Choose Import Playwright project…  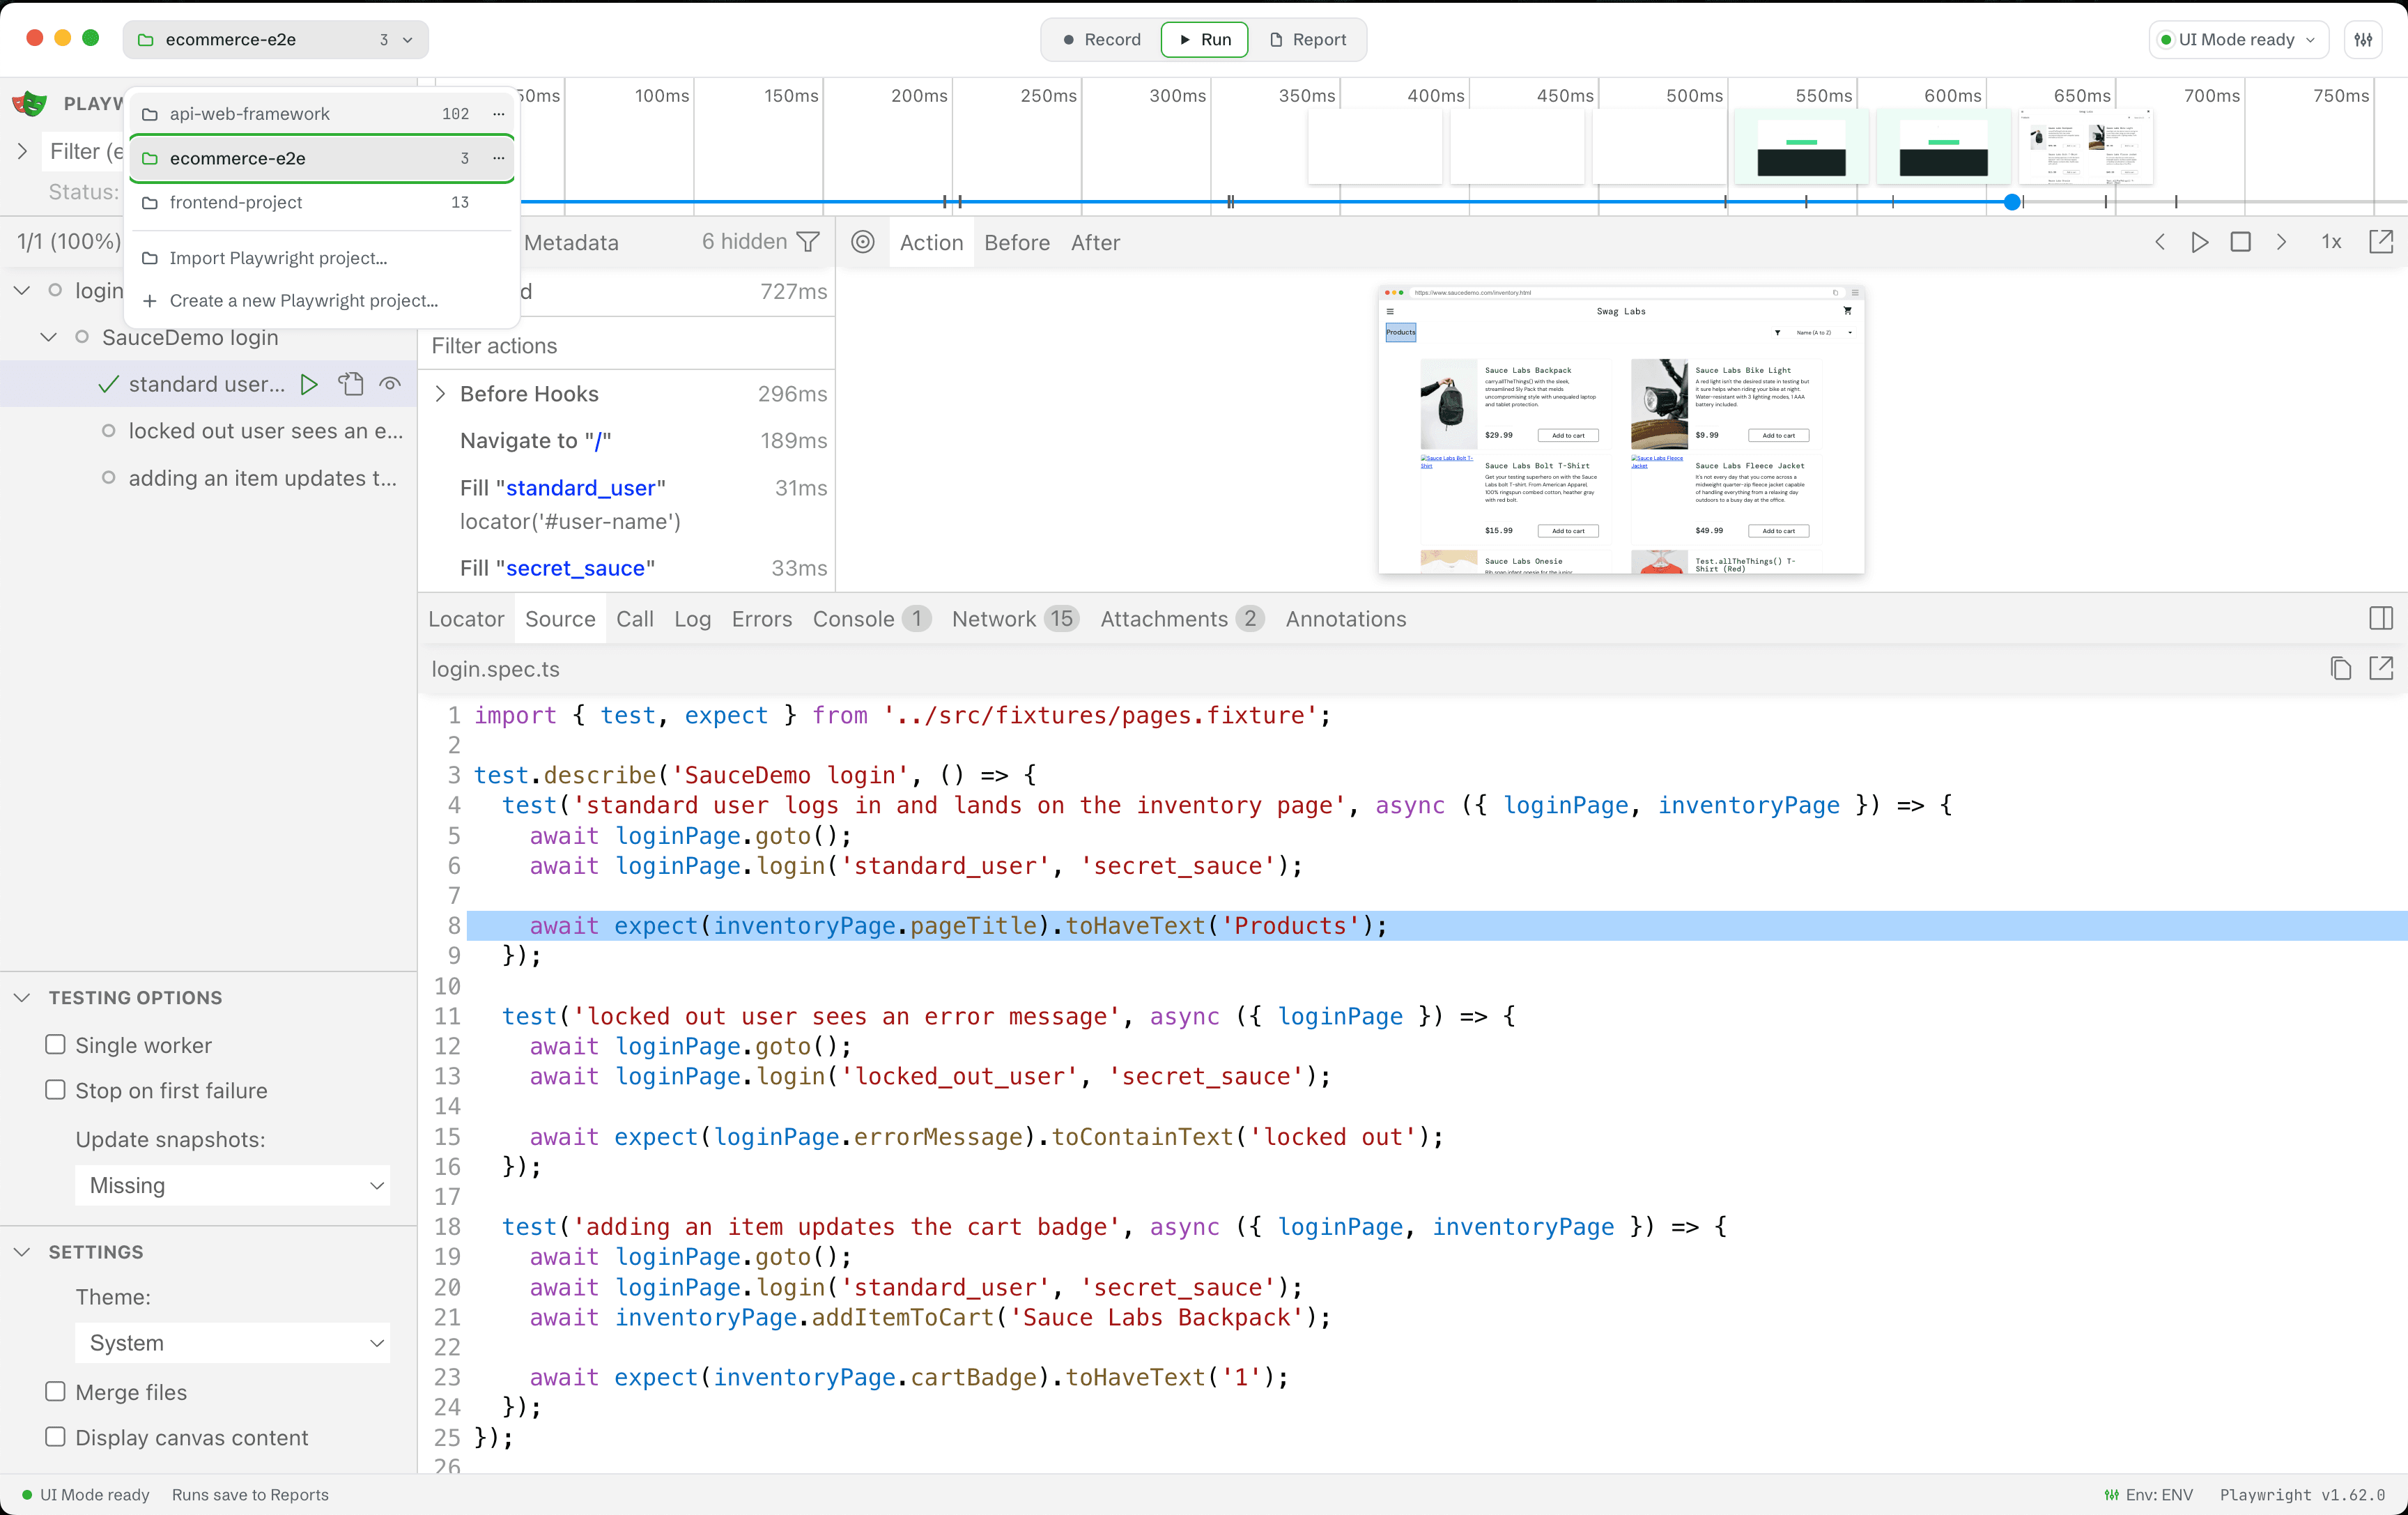pos(322,258)
